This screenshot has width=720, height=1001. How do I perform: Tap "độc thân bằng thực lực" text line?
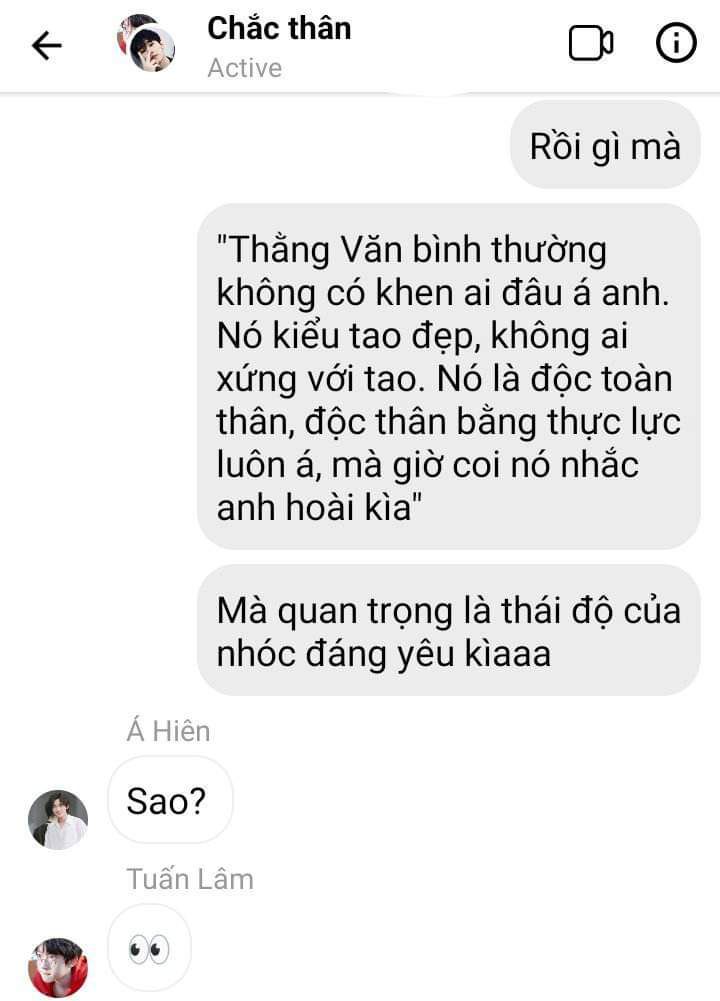pos(493,423)
